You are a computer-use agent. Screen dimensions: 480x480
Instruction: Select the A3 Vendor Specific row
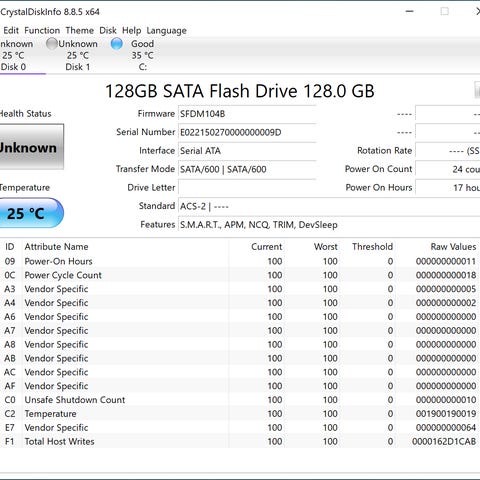240,289
